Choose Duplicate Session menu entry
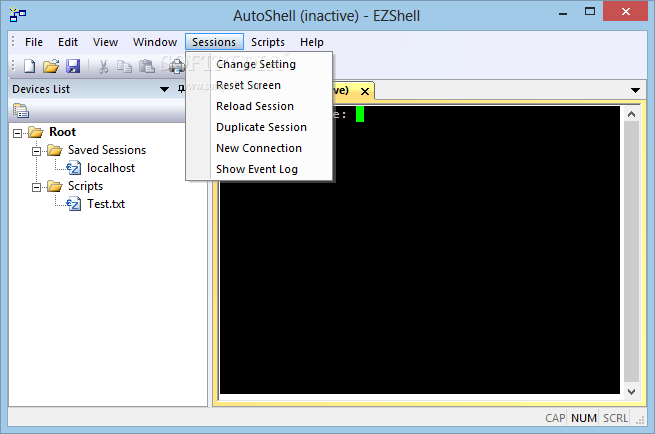The width and height of the screenshot is (655, 434). [259, 127]
